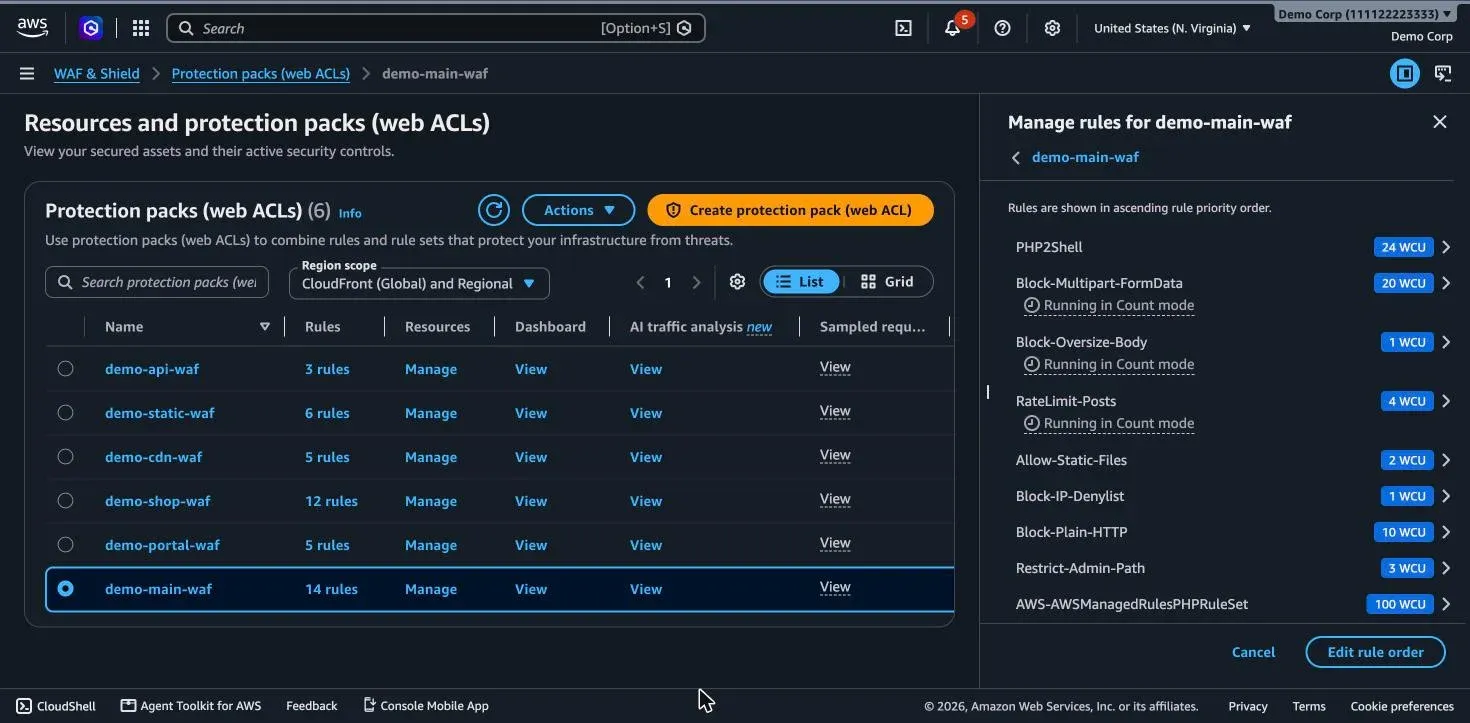
Task: Open the services grid menu icon
Action: (141, 28)
